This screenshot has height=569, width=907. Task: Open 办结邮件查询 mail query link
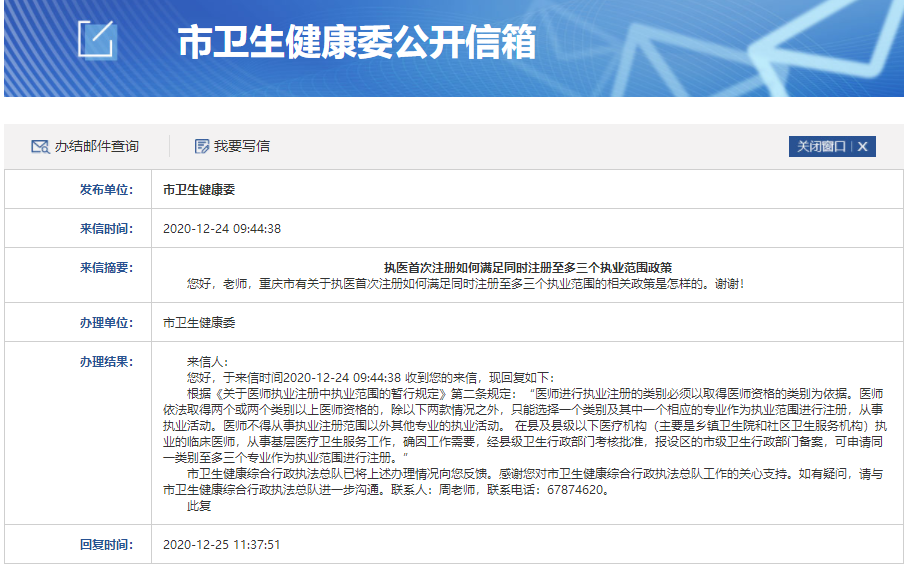coord(96,146)
